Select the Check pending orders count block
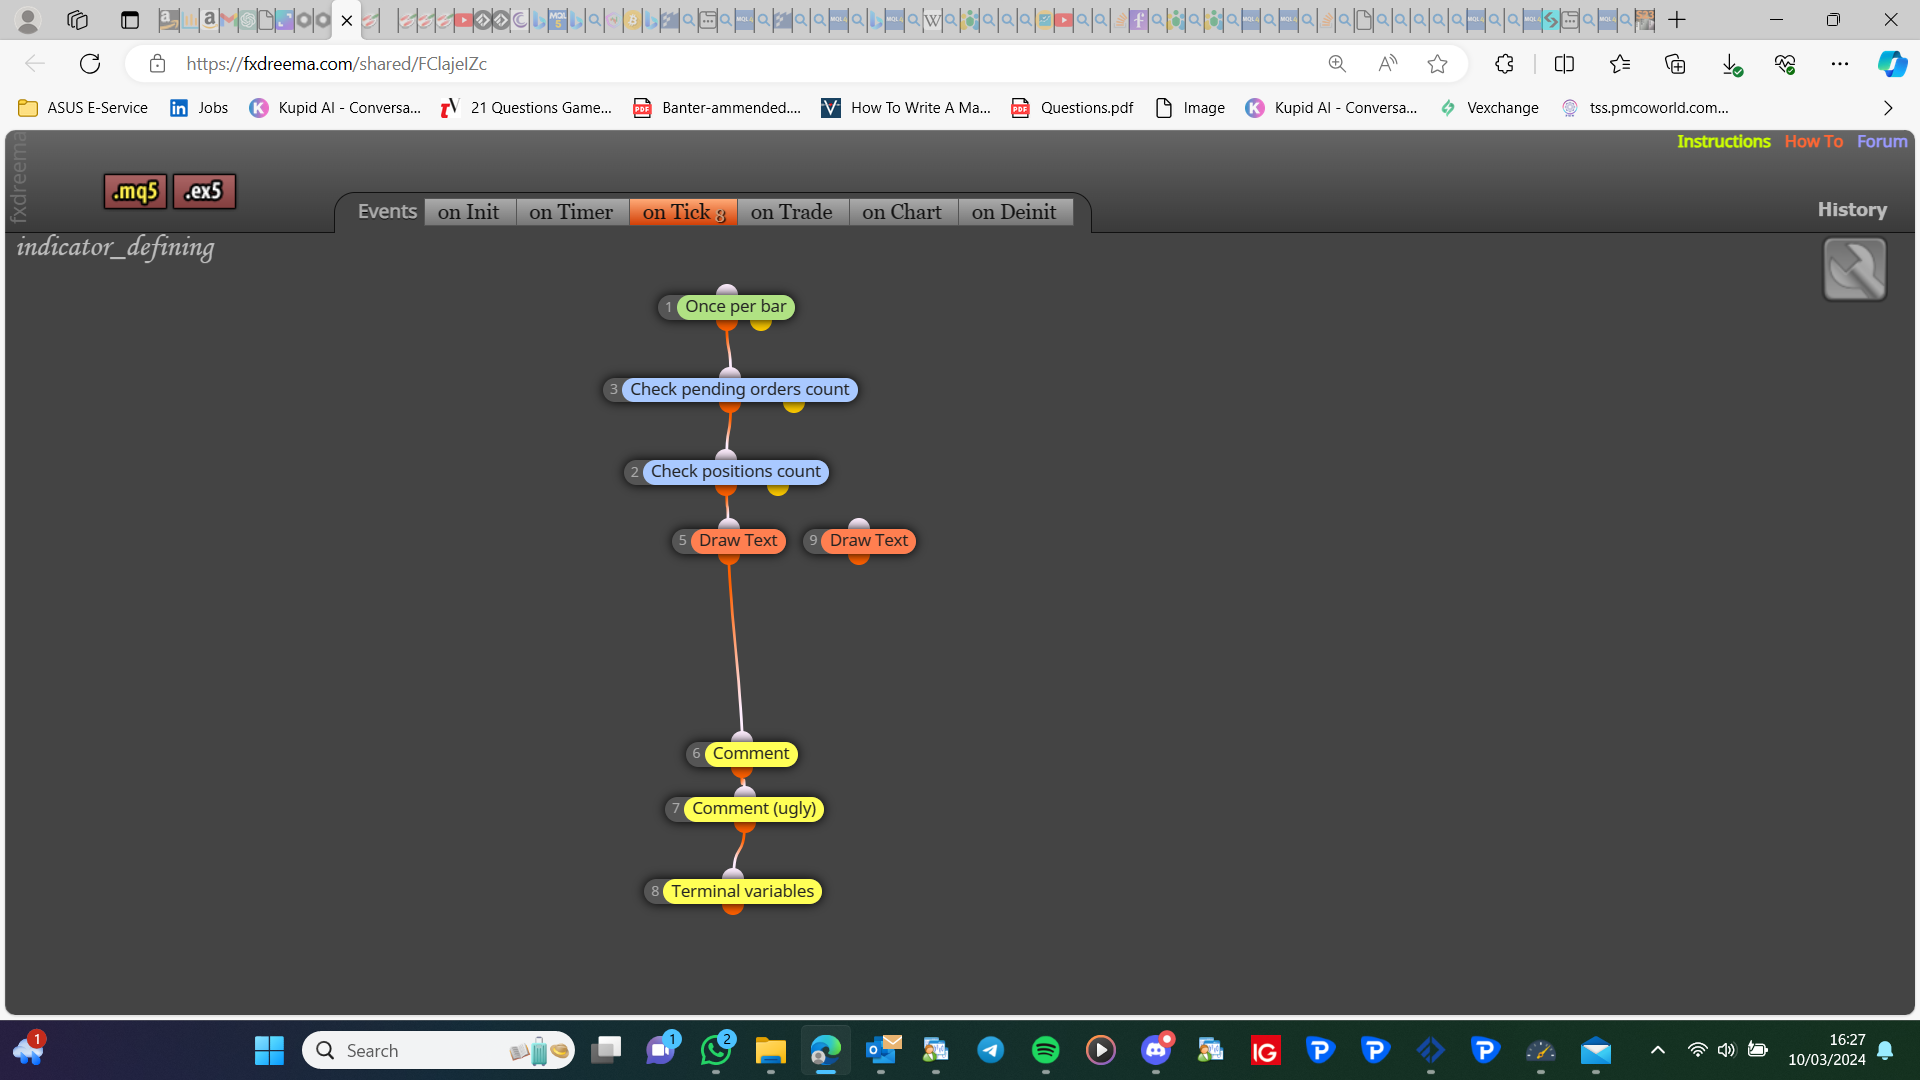1920x1080 pixels. point(739,390)
